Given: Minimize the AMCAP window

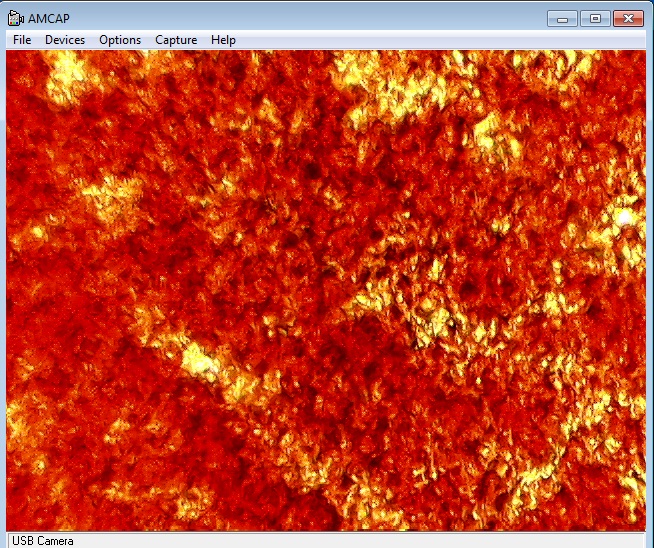Looking at the screenshot, I should click(x=563, y=18).
